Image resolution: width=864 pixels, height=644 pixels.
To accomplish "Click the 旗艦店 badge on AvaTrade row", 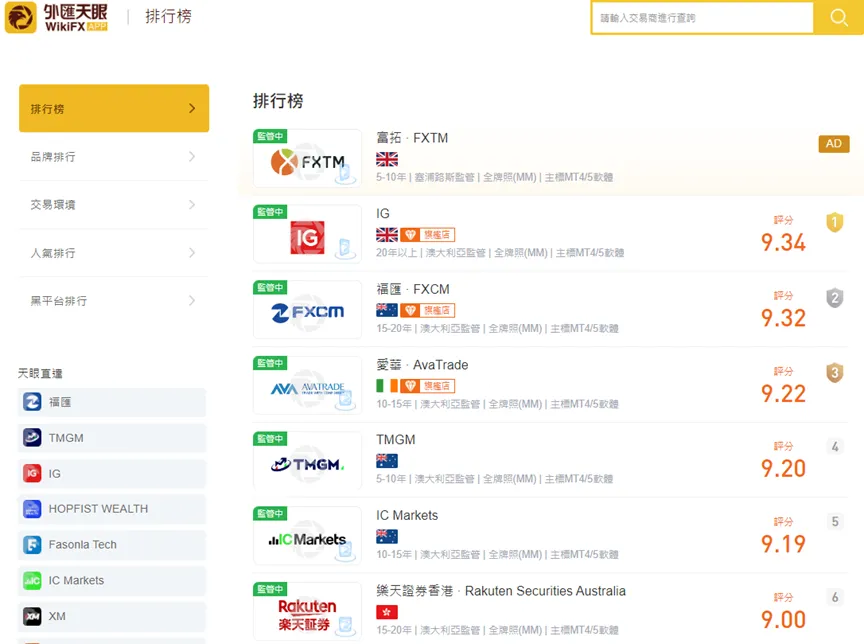I will point(428,386).
